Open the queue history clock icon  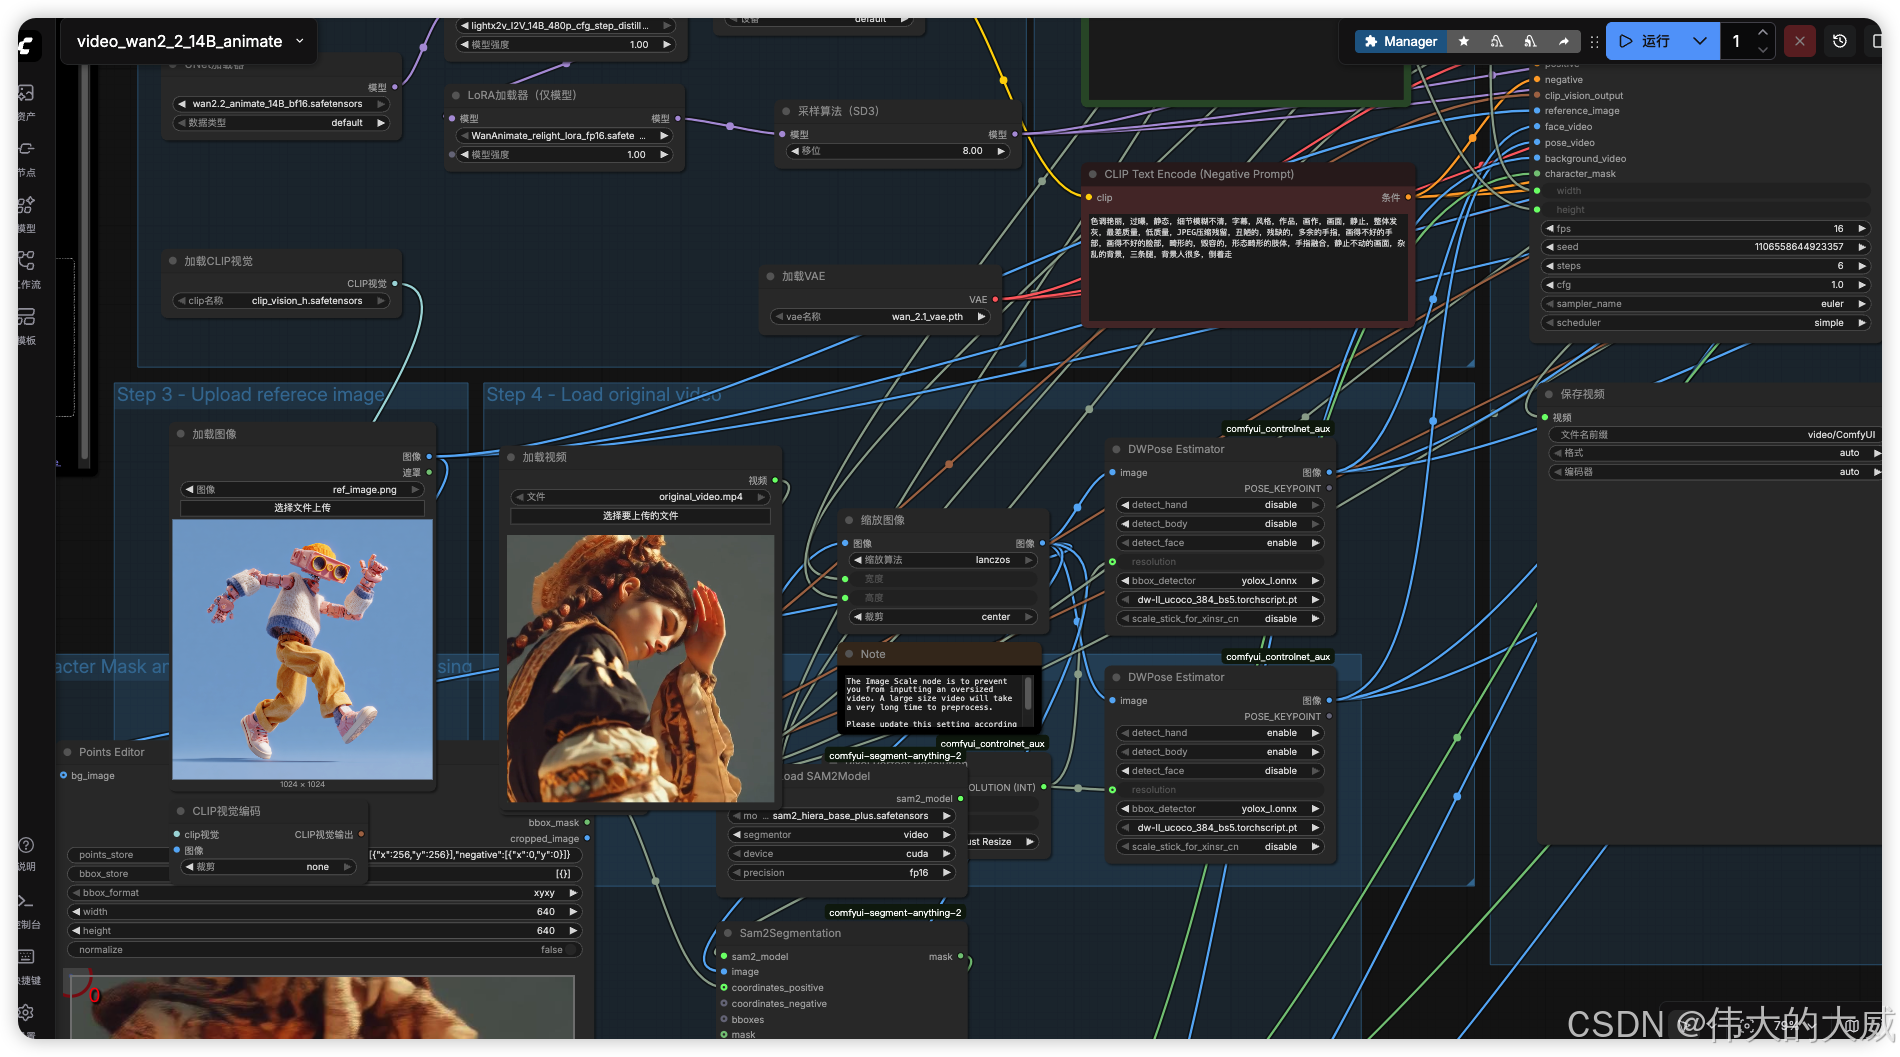[x=1840, y=41]
